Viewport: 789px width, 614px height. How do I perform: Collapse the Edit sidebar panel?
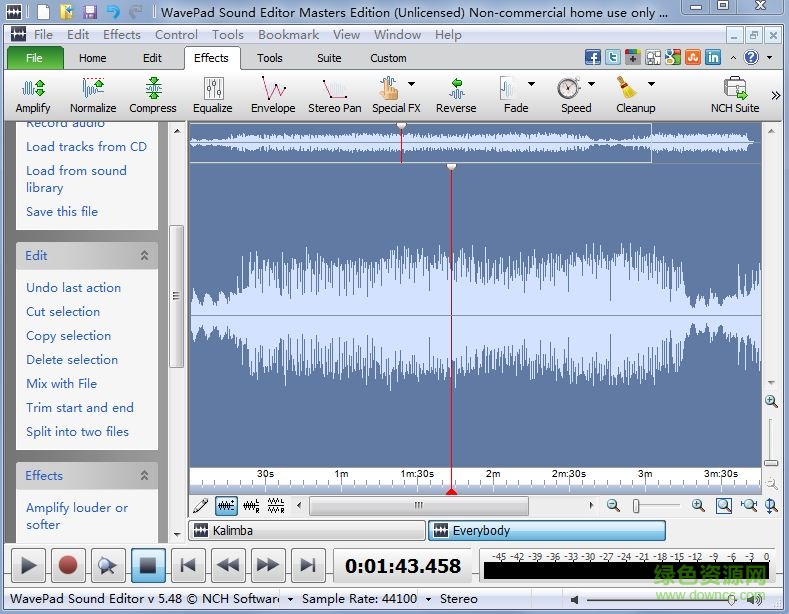(x=144, y=256)
